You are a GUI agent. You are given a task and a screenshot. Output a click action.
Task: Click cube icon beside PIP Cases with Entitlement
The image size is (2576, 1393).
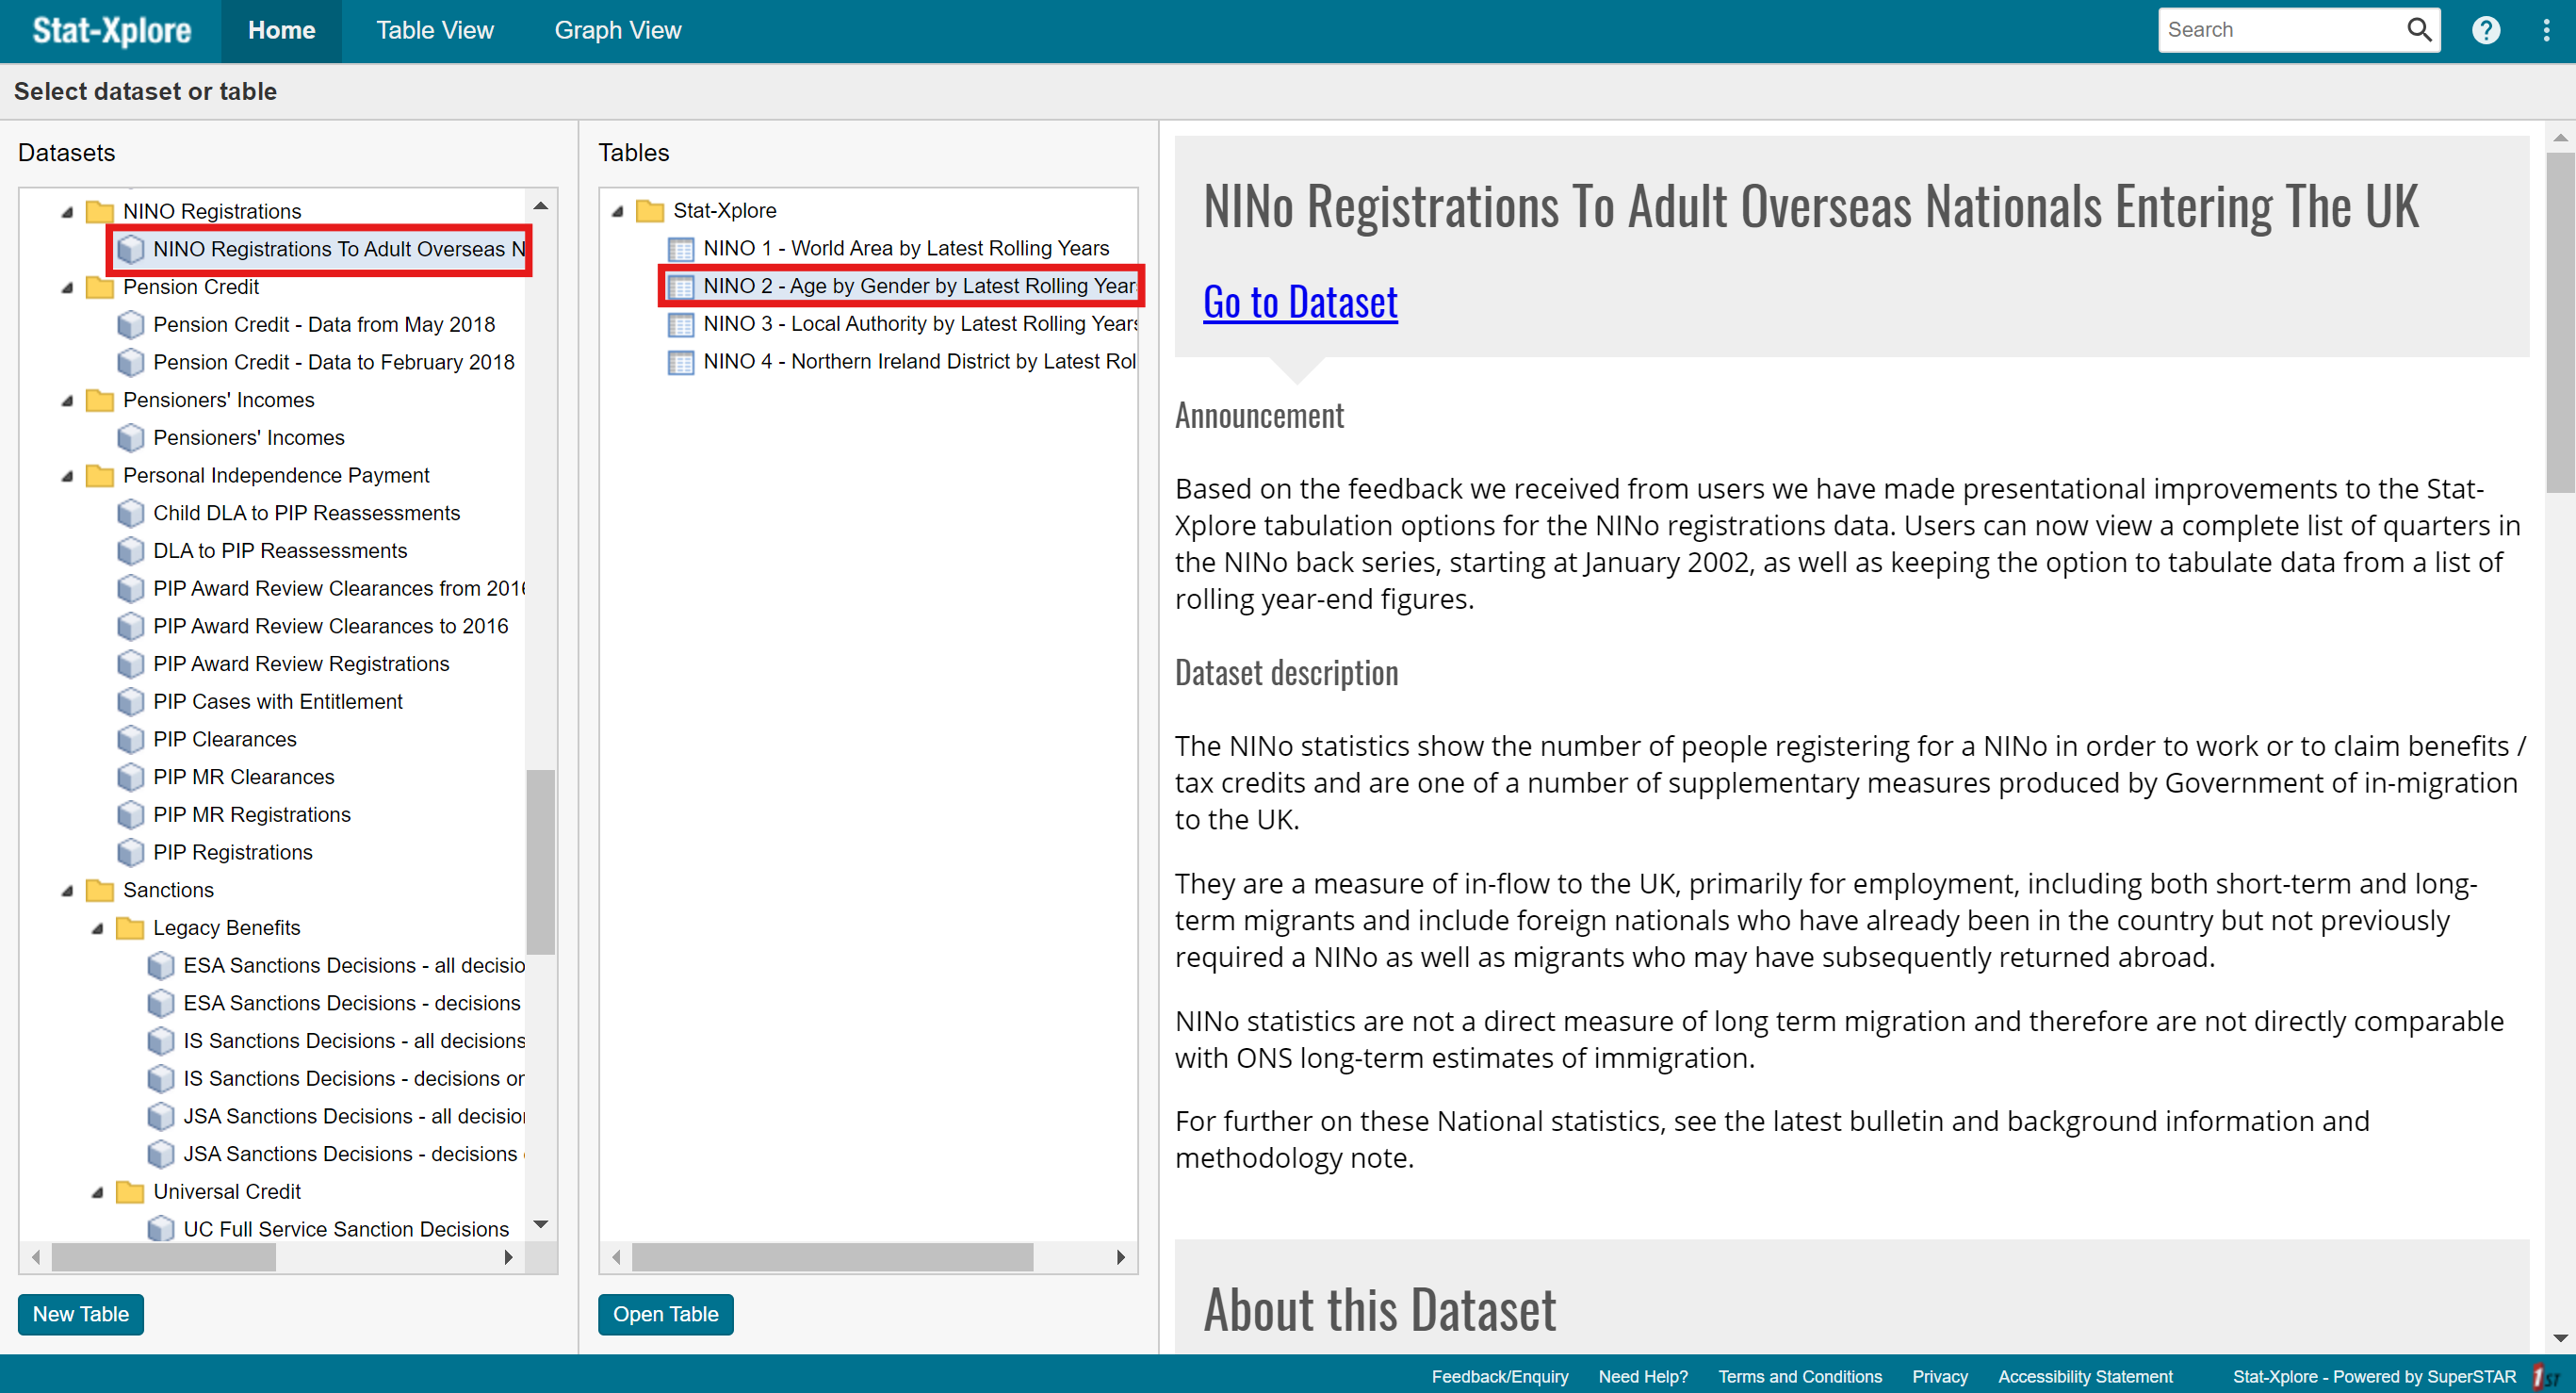130,702
